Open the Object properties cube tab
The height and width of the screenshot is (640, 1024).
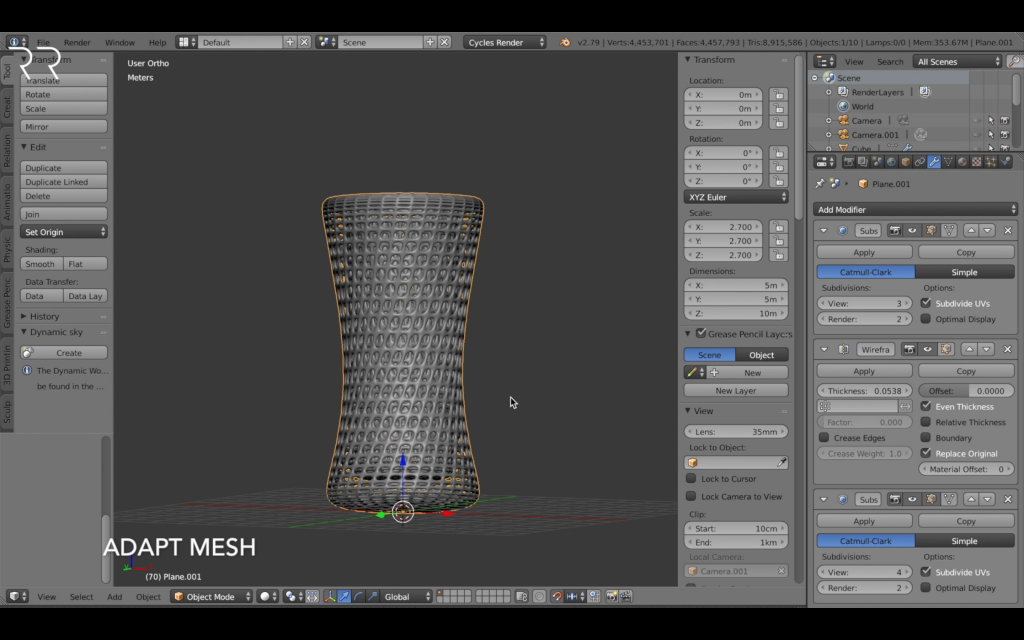905,161
